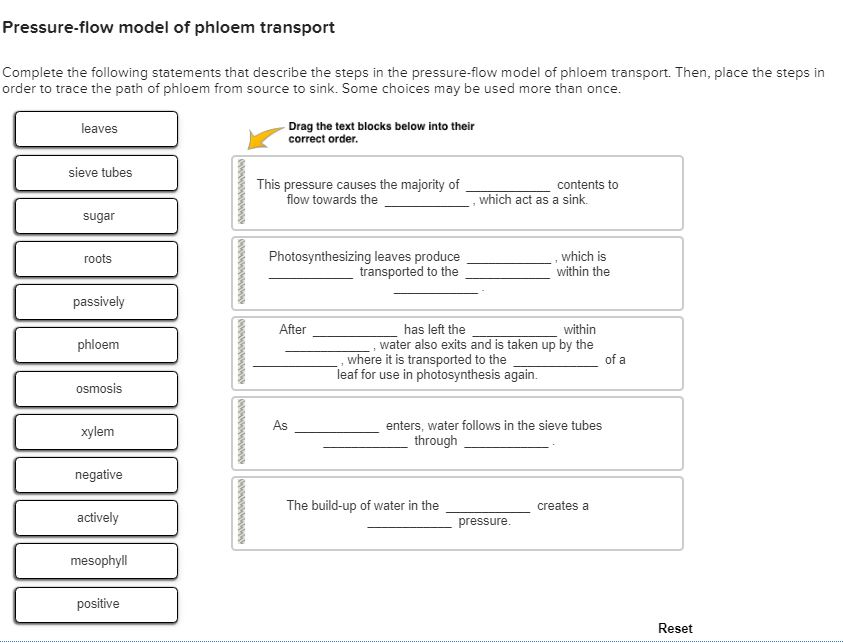Screen dimensions: 843x643
Task: Select the 'Pressure-flow model of phloem transport' heading
Action: click(168, 28)
